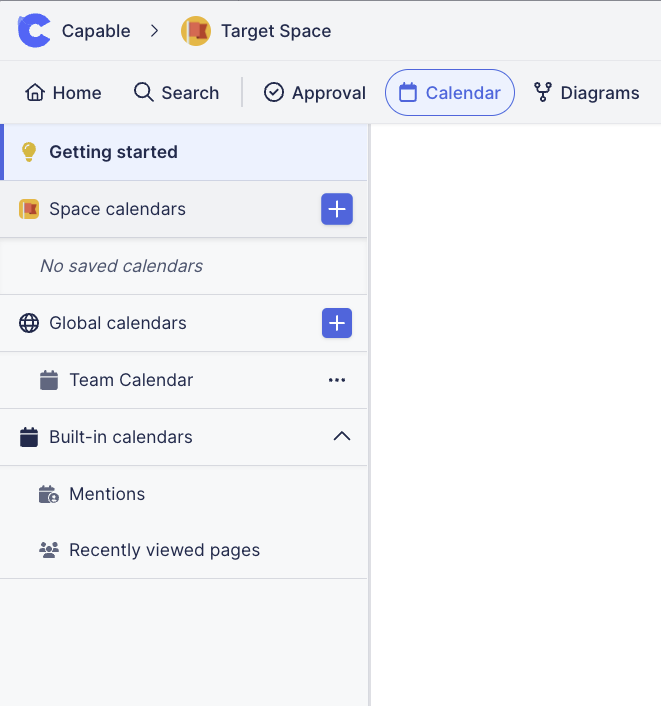Click the Getting started lightbulb icon
Image resolution: width=661 pixels, height=706 pixels.
coord(29,152)
